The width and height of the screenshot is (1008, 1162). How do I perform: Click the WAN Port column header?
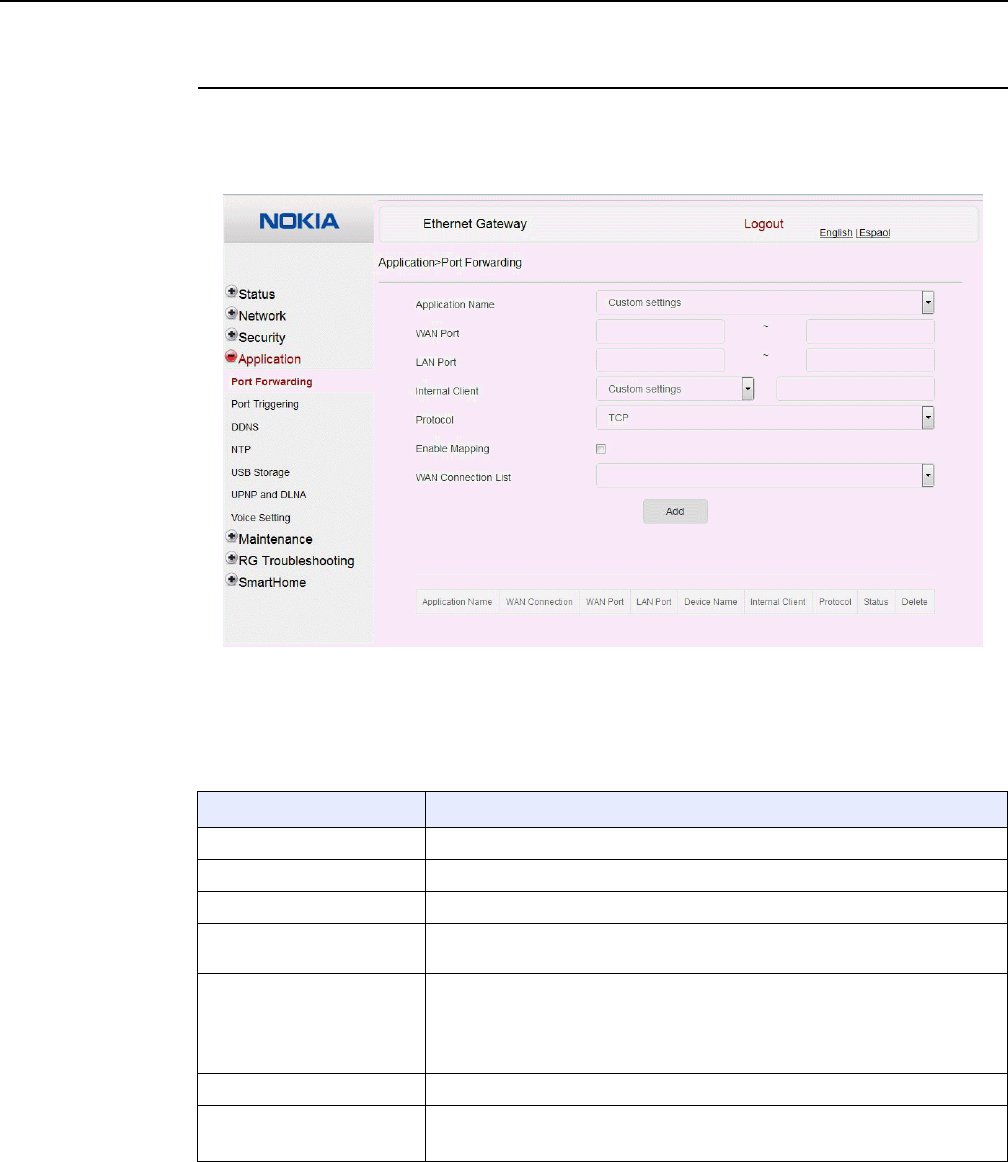[x=605, y=602]
